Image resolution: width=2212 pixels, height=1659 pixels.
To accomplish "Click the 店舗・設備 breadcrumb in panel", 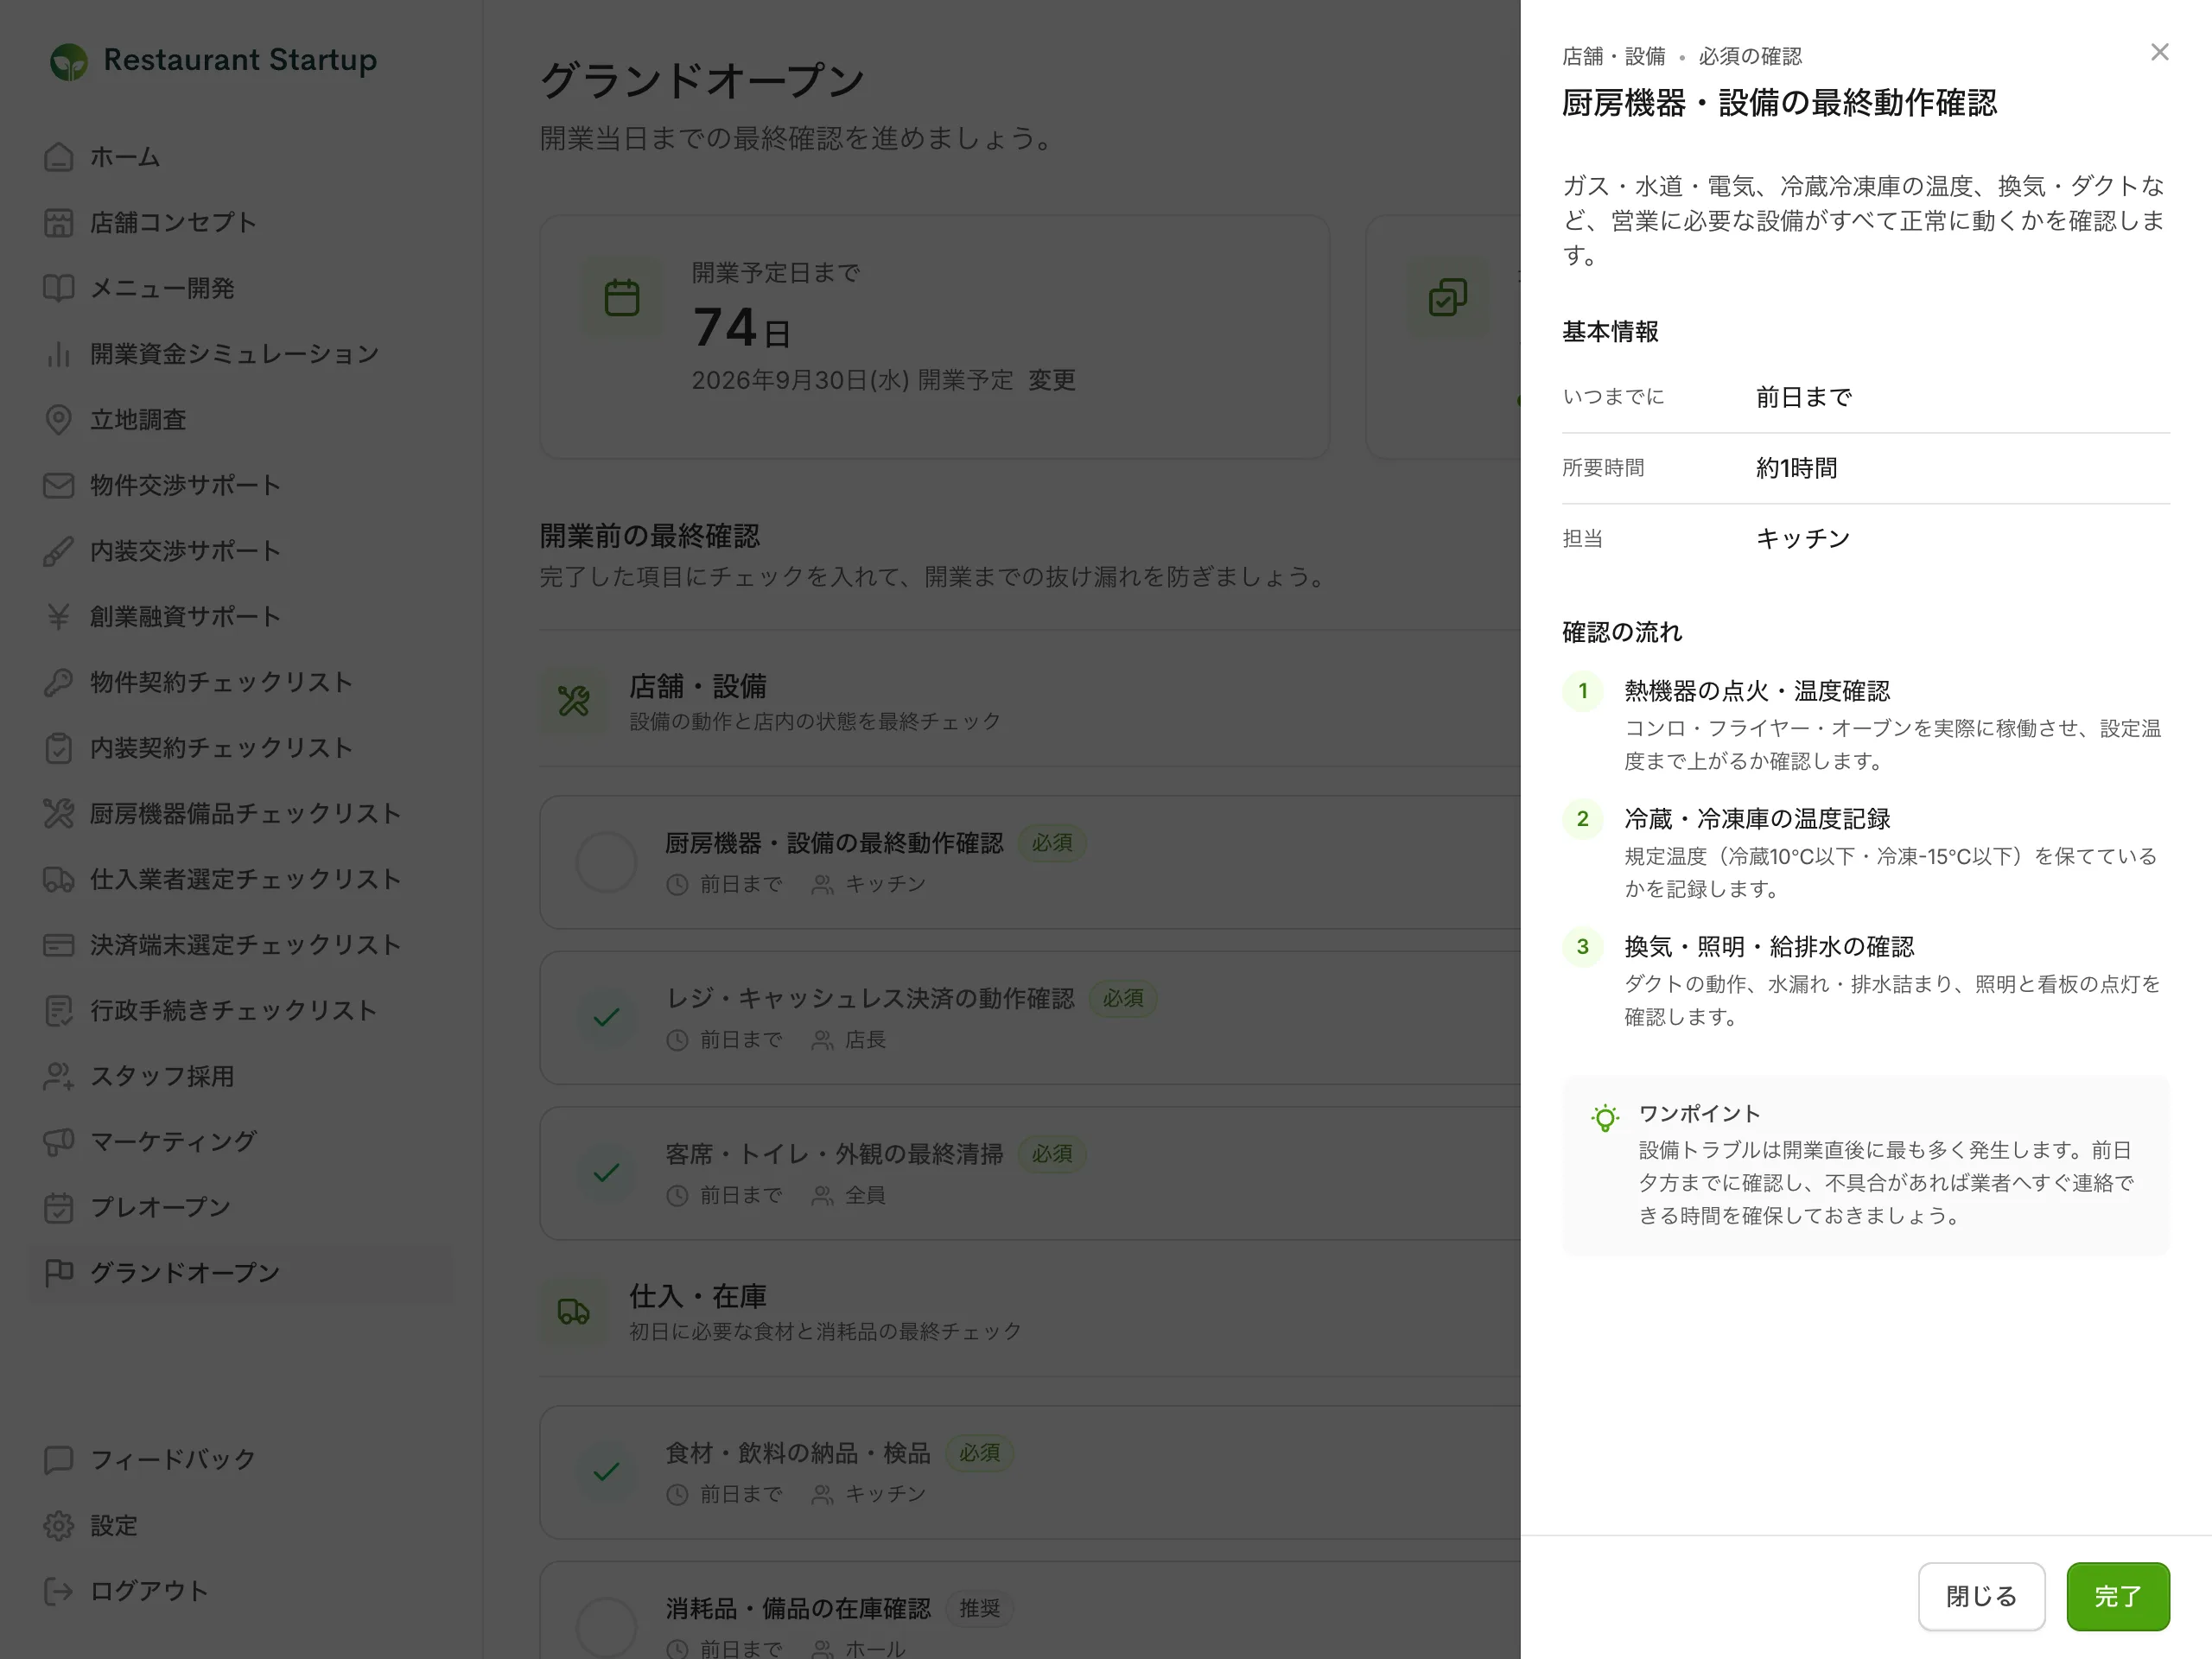I will (x=1613, y=56).
